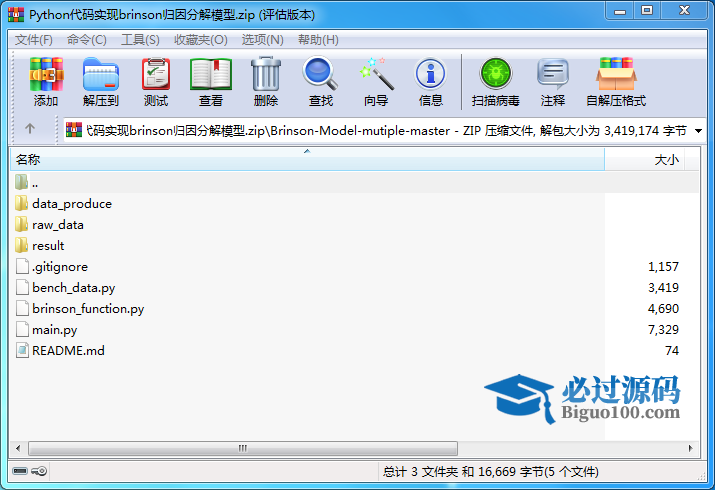Open the 收藏夹(O) menu
715x490 pixels.
point(201,40)
